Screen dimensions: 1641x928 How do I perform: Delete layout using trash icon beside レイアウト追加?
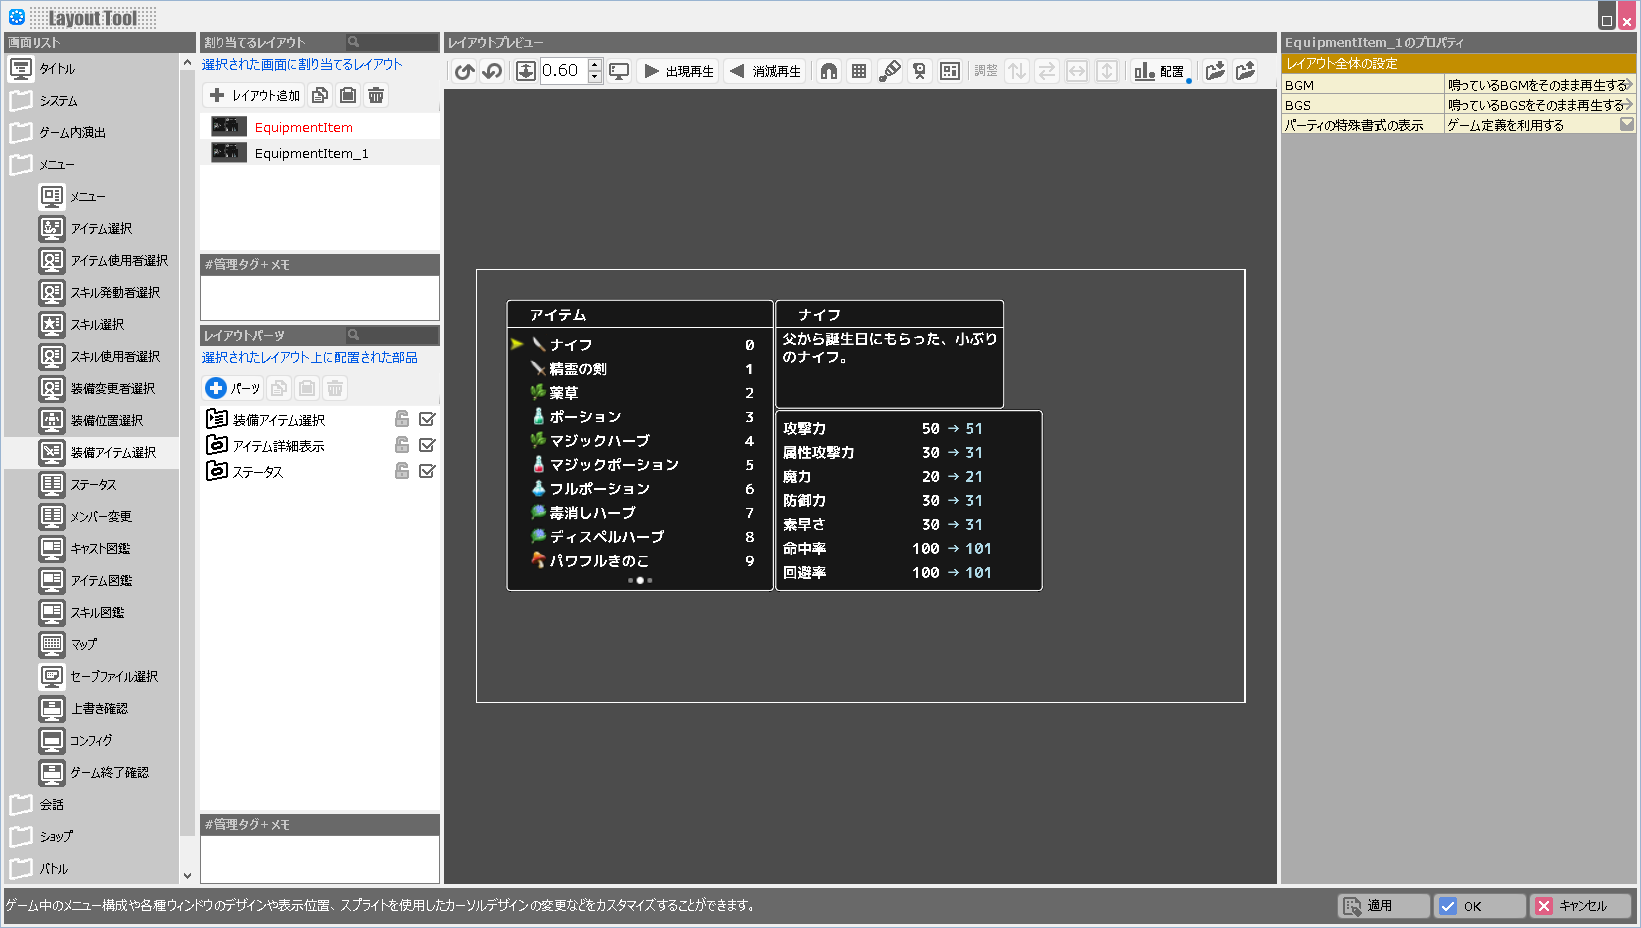[x=376, y=96]
